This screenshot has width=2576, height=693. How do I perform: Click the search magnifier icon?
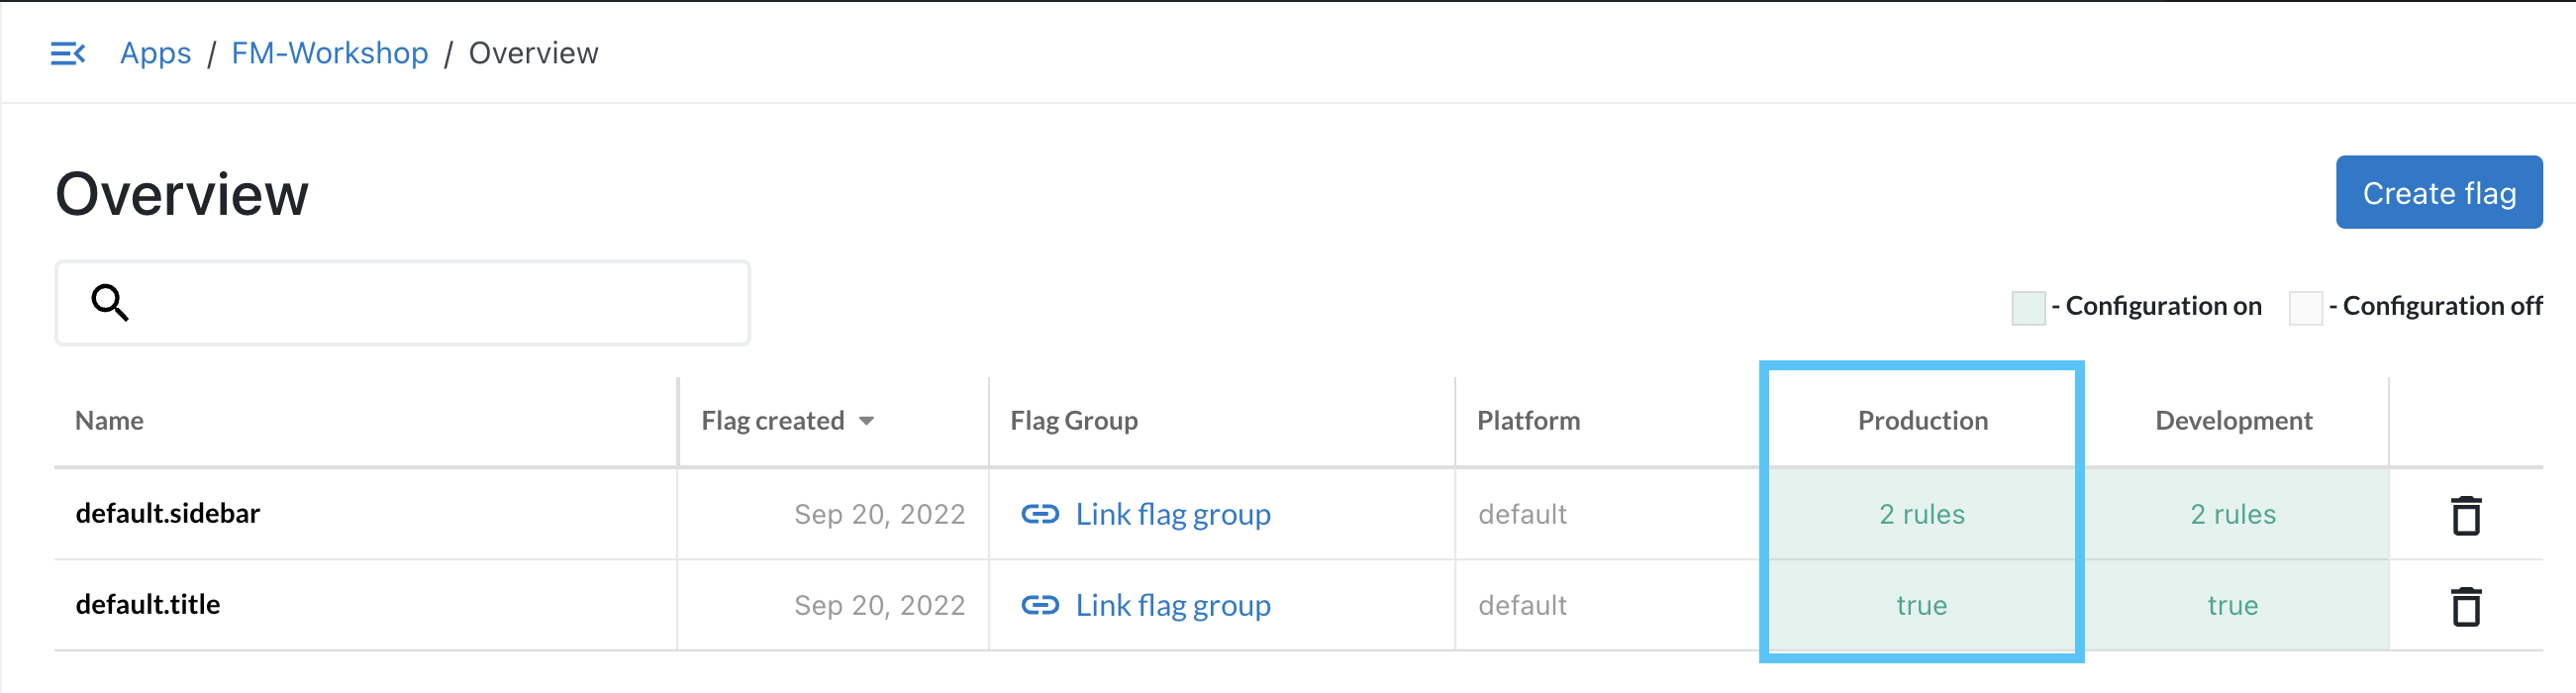point(109,302)
